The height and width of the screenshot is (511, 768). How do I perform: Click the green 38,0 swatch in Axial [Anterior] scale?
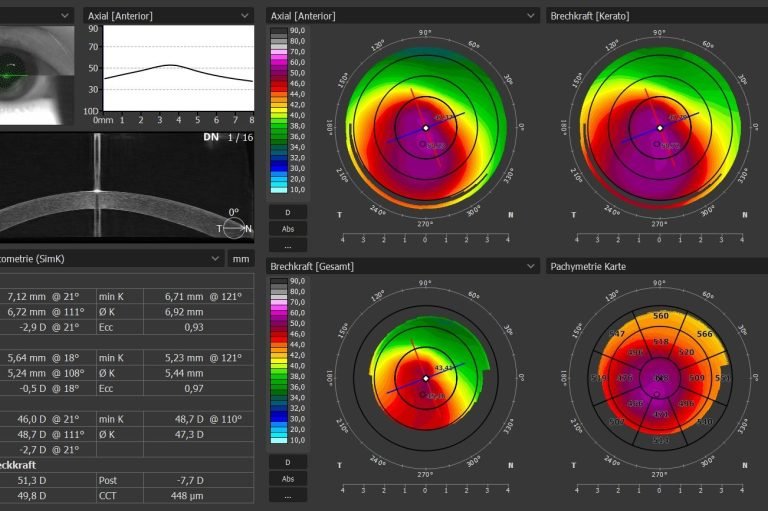[x=279, y=126]
